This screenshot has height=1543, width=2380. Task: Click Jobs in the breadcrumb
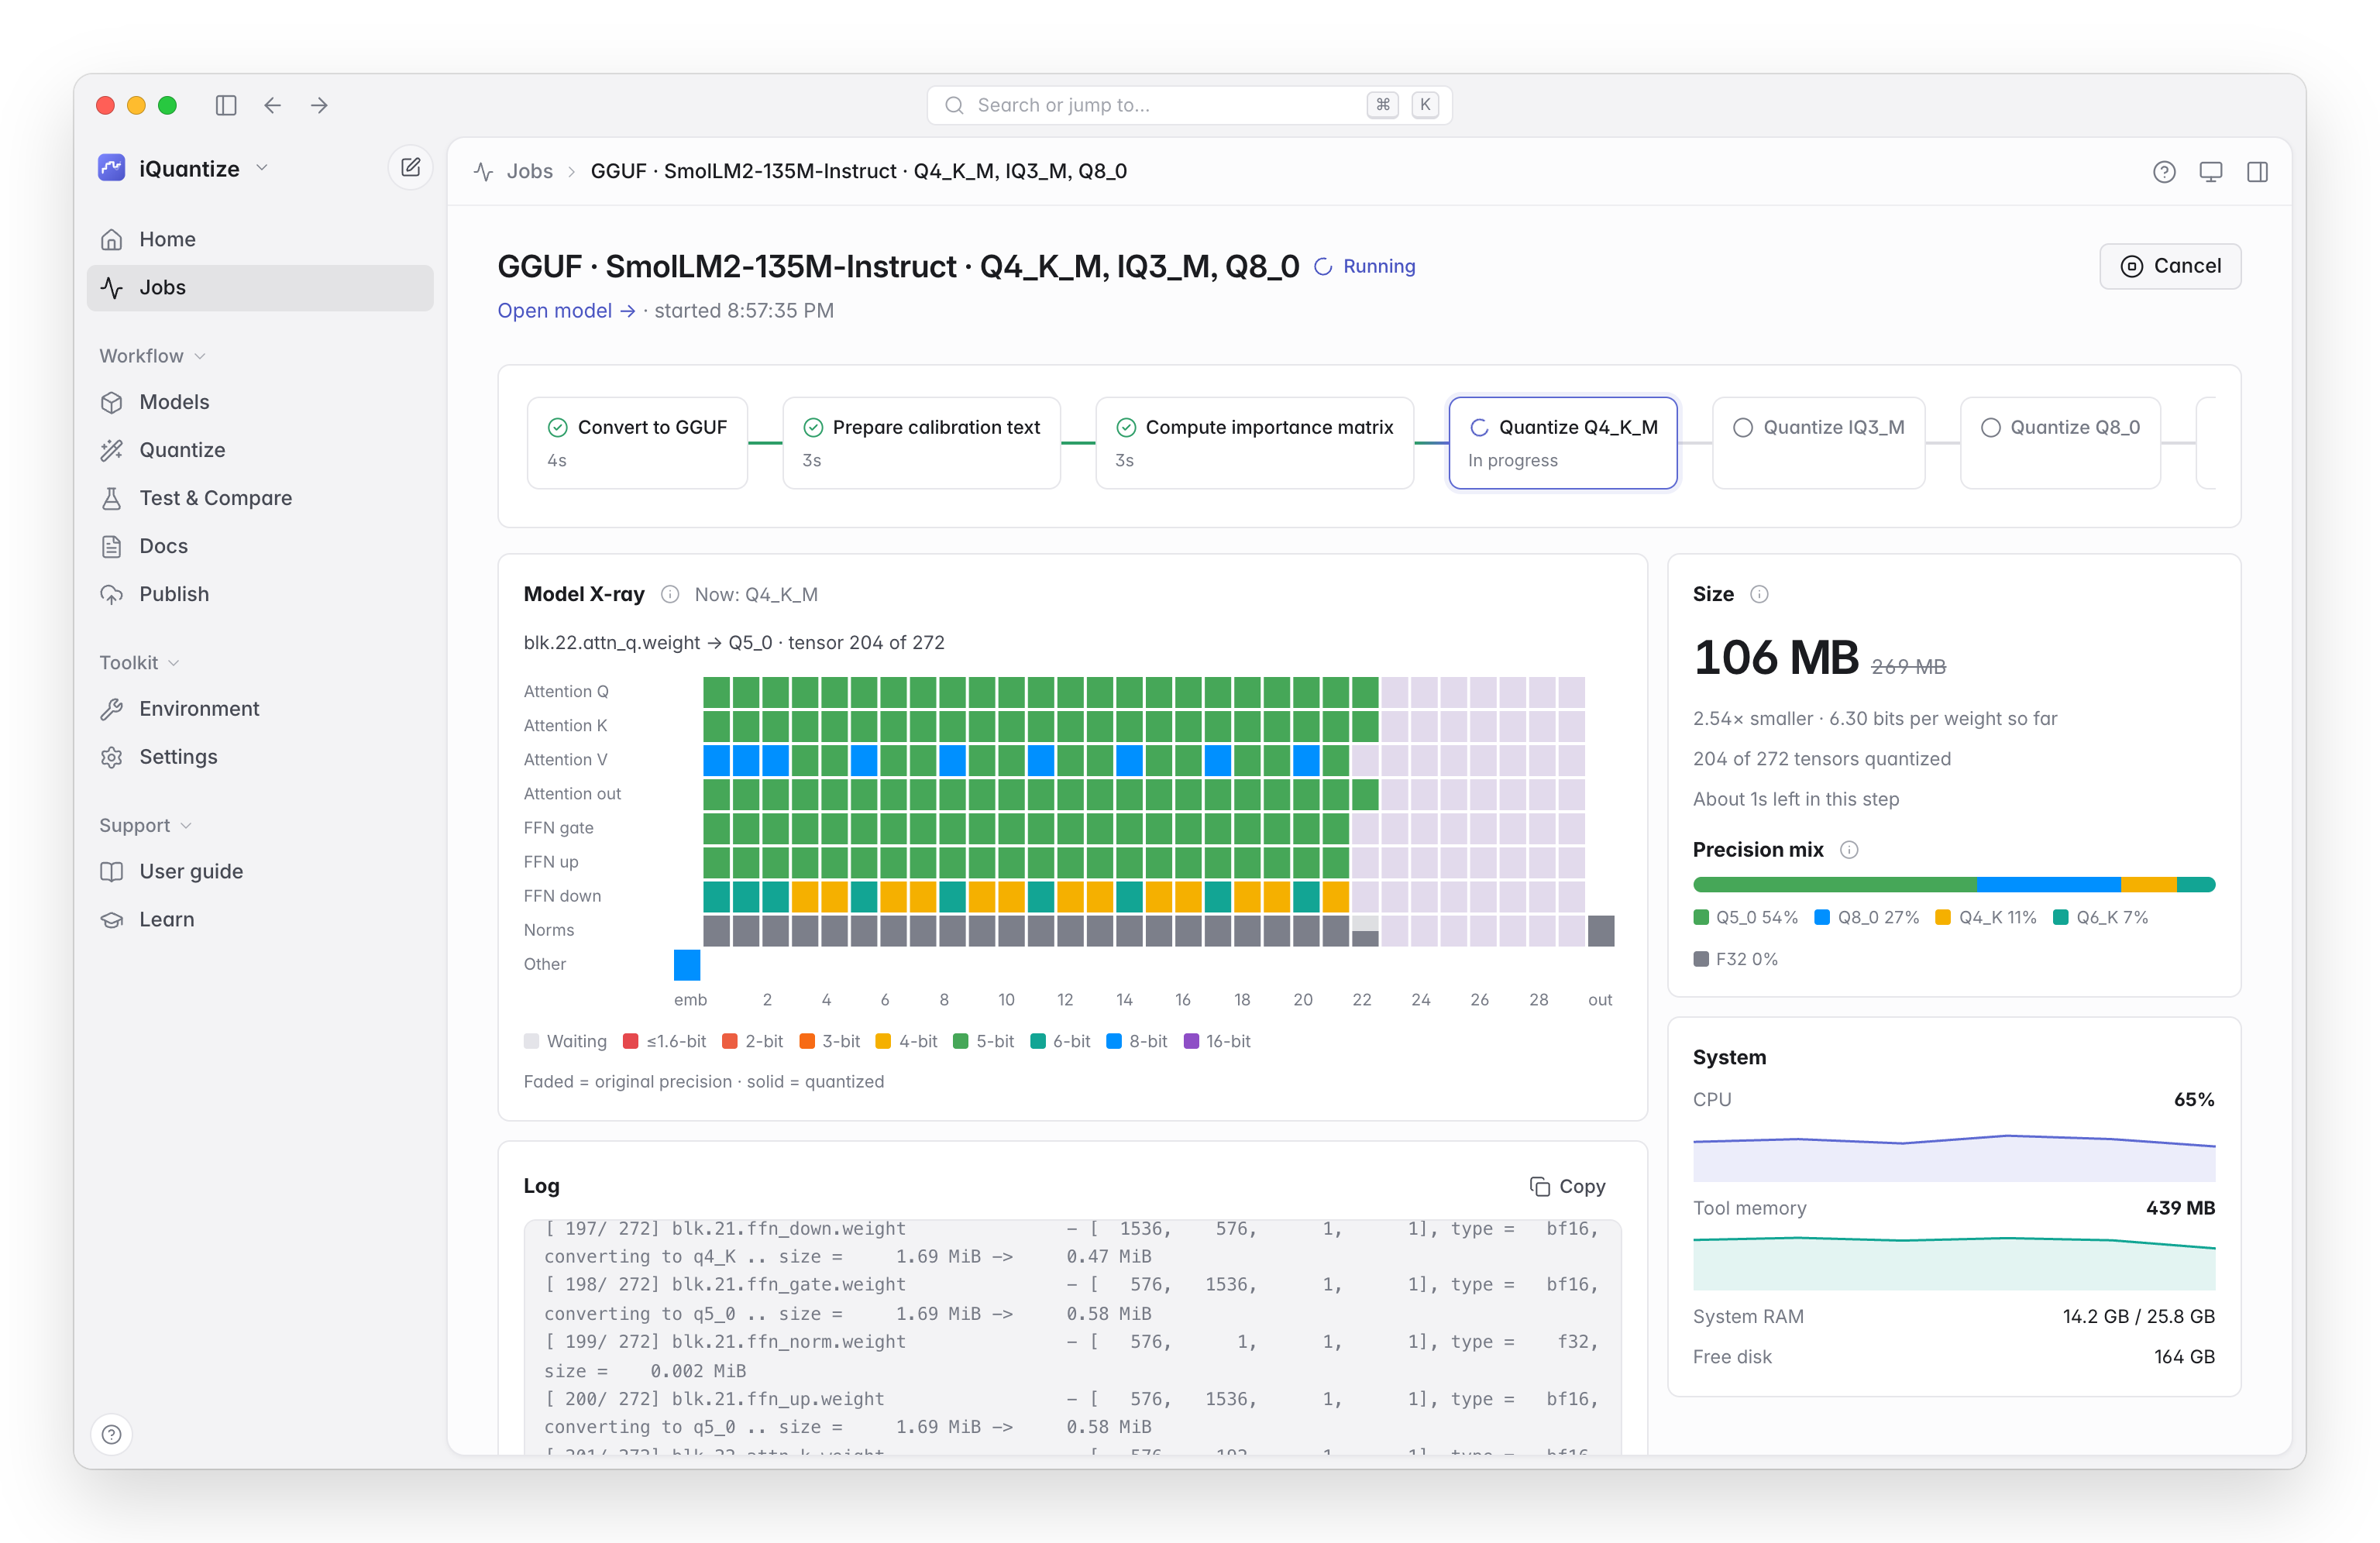[529, 171]
